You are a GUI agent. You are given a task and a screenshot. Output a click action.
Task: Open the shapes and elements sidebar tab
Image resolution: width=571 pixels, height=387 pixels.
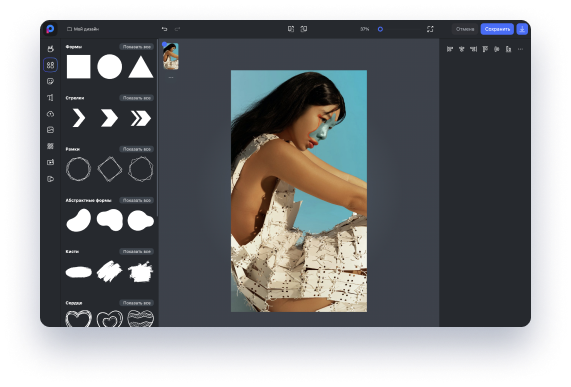click(x=50, y=65)
